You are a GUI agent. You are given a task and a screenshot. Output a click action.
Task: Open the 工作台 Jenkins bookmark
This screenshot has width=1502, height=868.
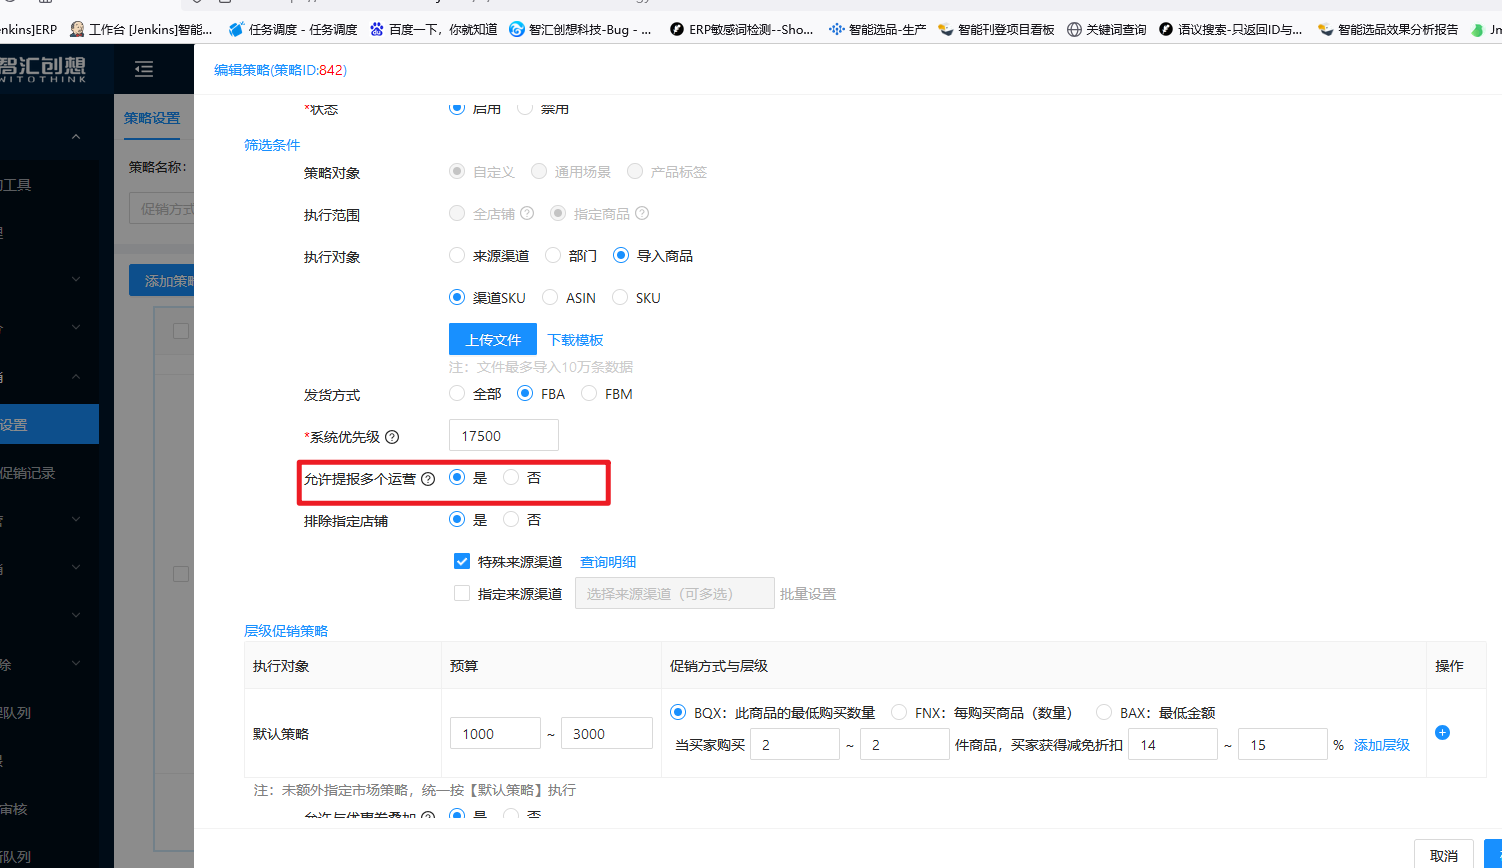(141, 30)
